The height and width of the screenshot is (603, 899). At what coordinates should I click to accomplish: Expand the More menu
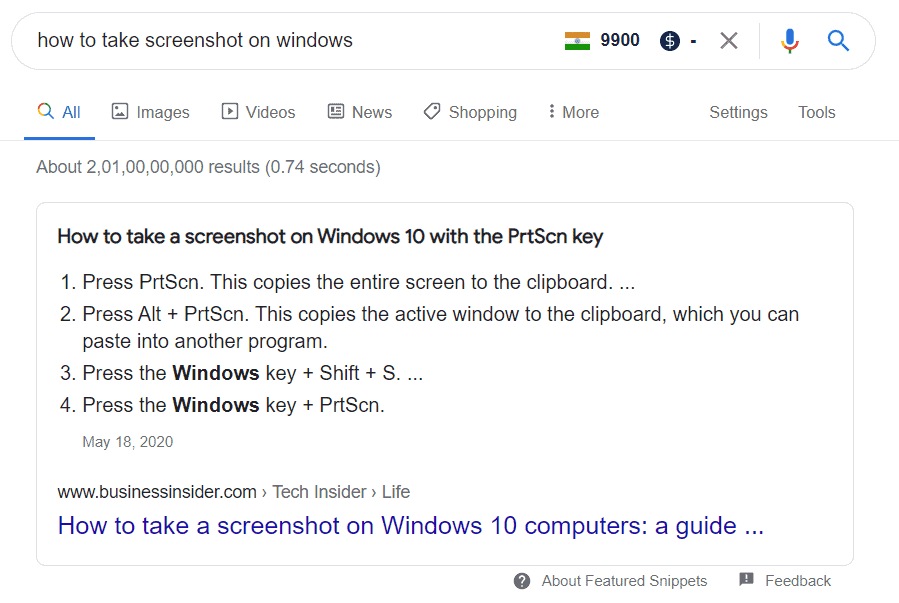pyautogui.click(x=573, y=112)
